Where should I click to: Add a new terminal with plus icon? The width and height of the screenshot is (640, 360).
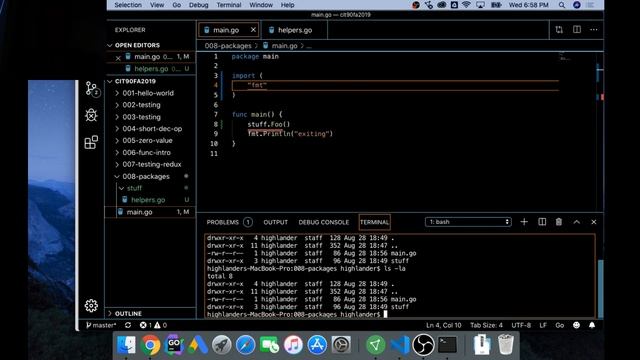pyautogui.click(x=524, y=222)
